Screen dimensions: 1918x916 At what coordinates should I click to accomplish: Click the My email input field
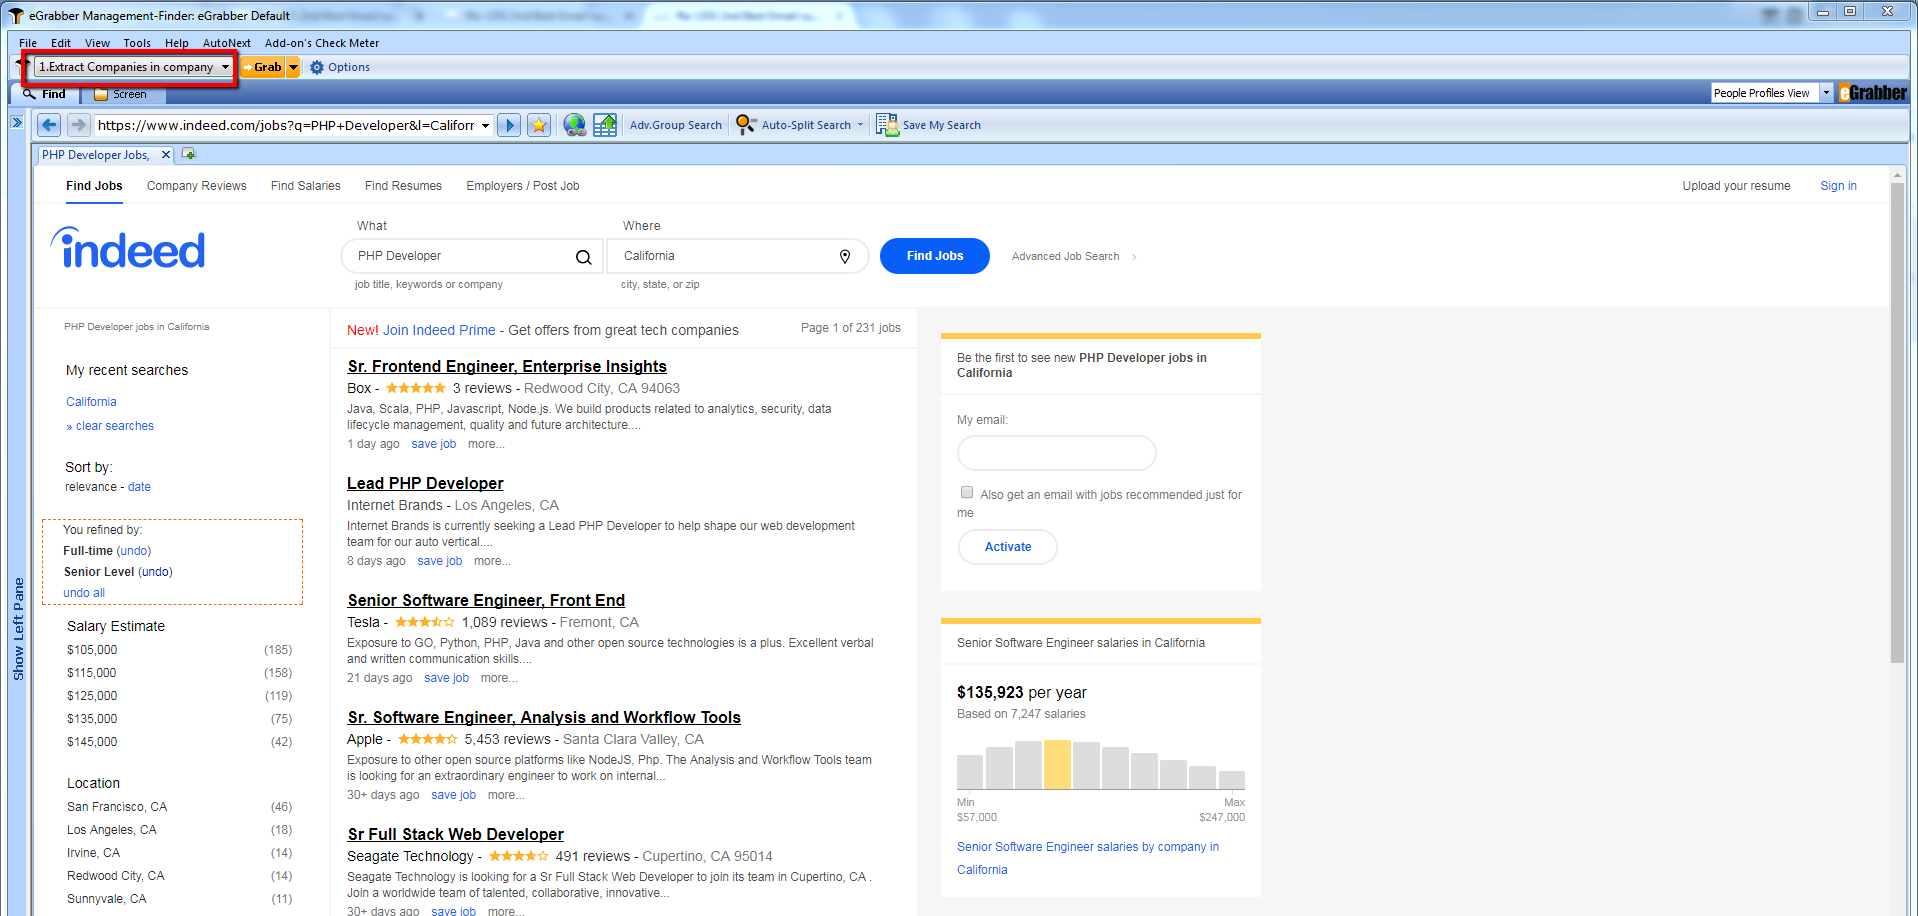click(1057, 453)
